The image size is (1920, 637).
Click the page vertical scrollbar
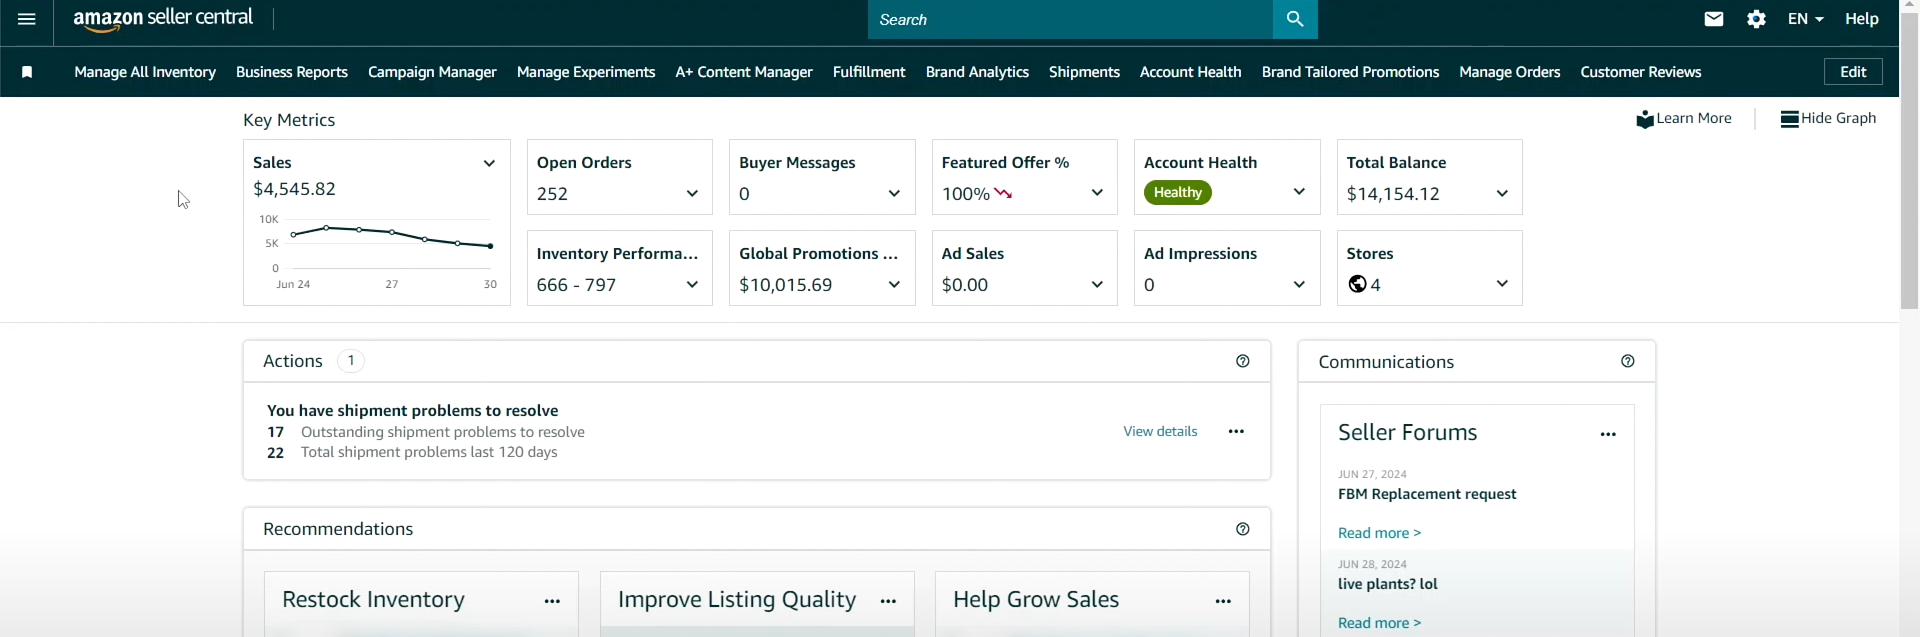click(x=1909, y=160)
